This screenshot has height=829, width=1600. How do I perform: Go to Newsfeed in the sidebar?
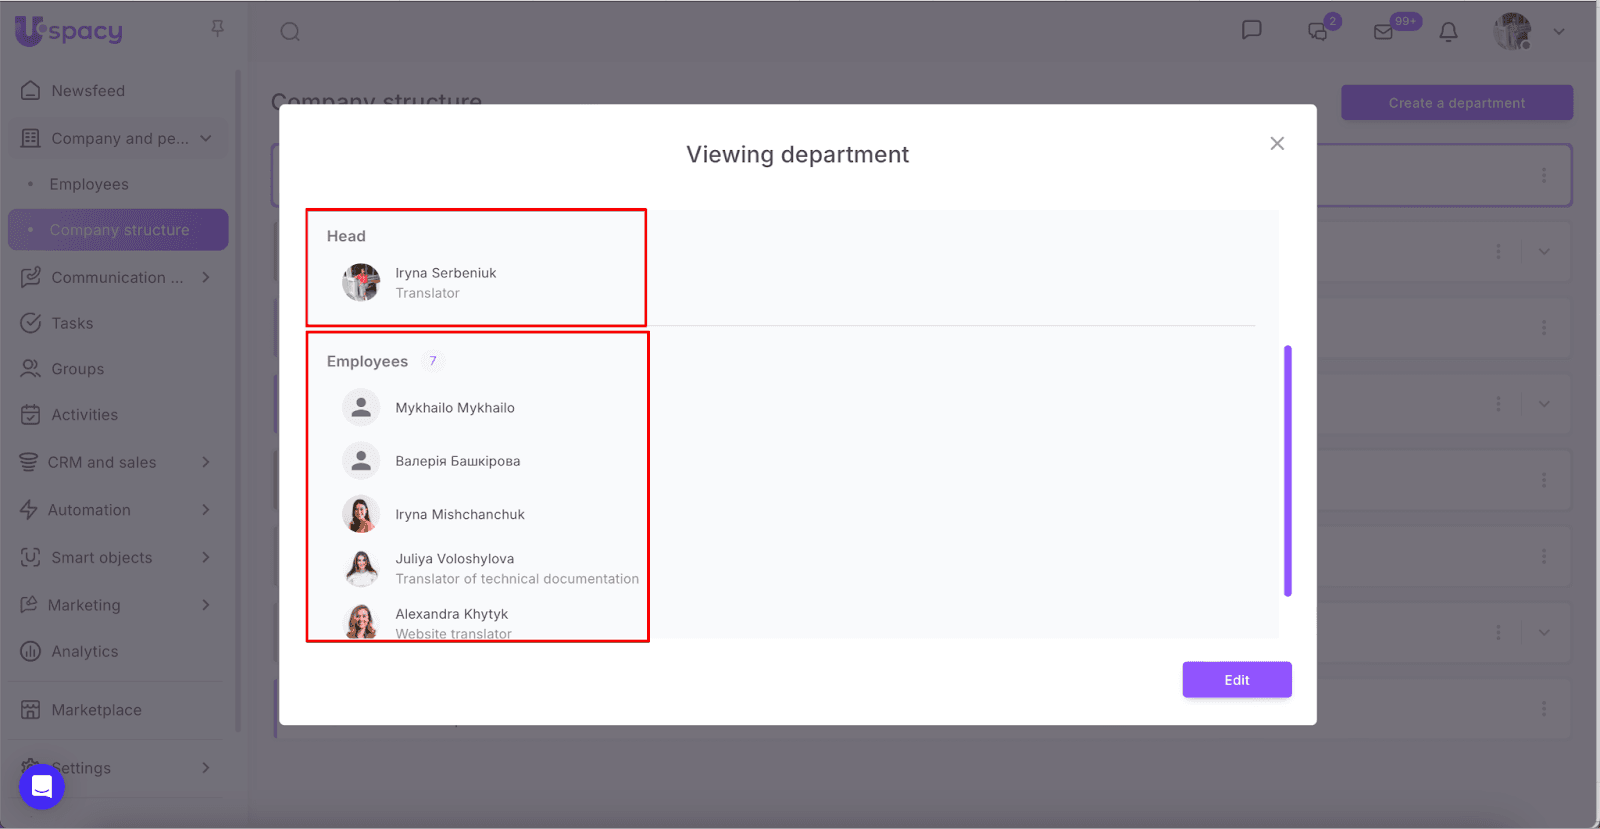[88, 91]
